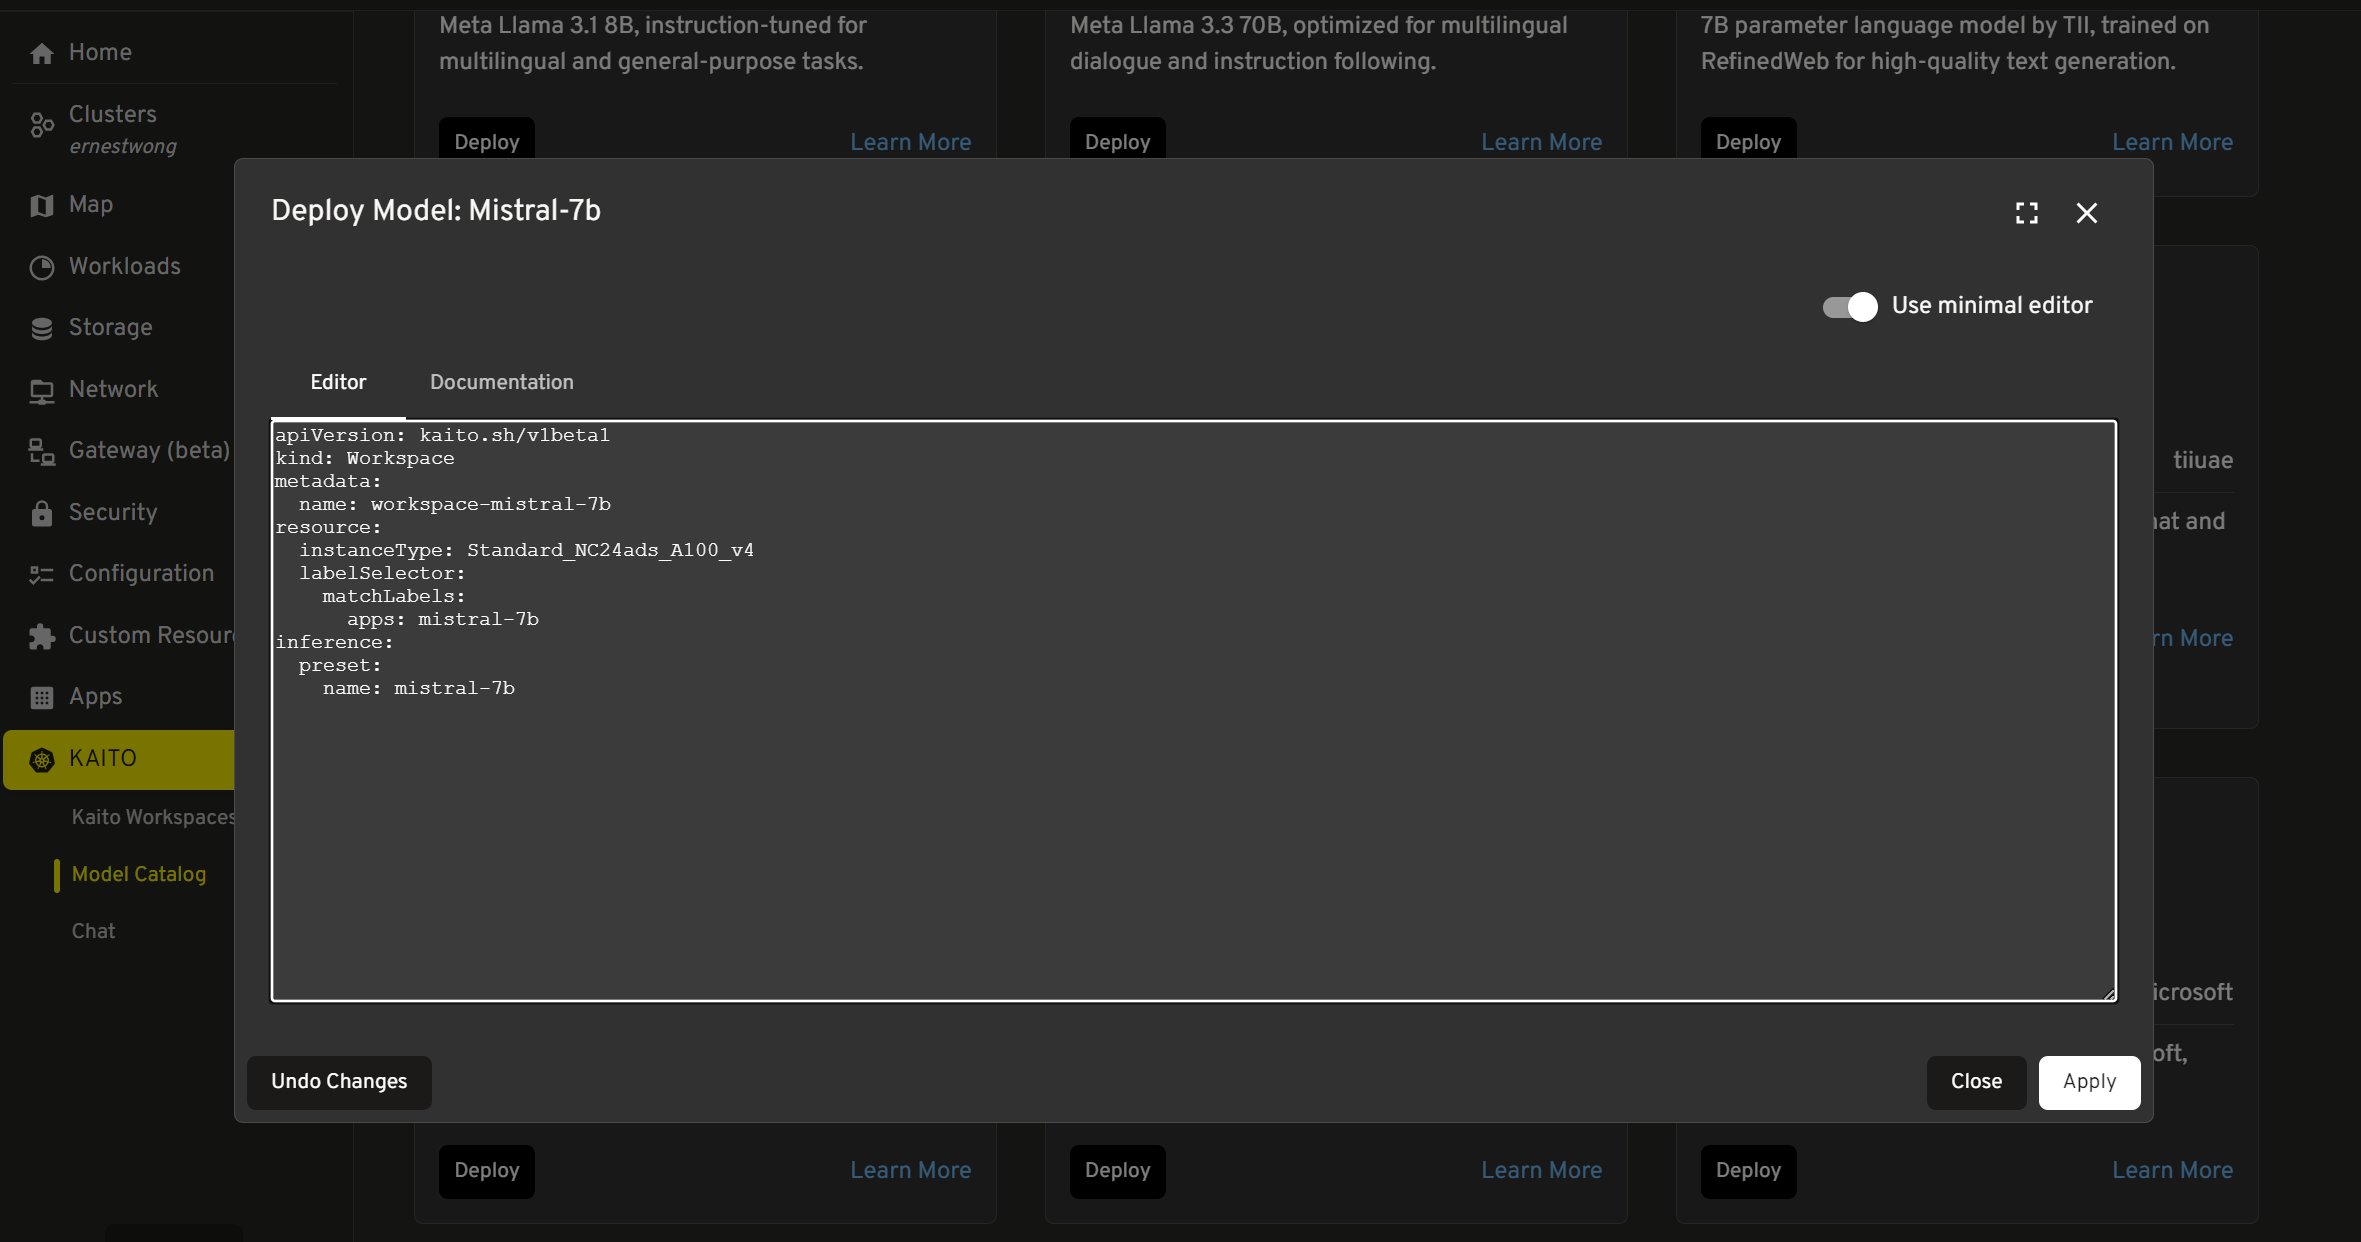Image resolution: width=2361 pixels, height=1242 pixels.
Task: Click the Apply button
Action: 2089,1082
